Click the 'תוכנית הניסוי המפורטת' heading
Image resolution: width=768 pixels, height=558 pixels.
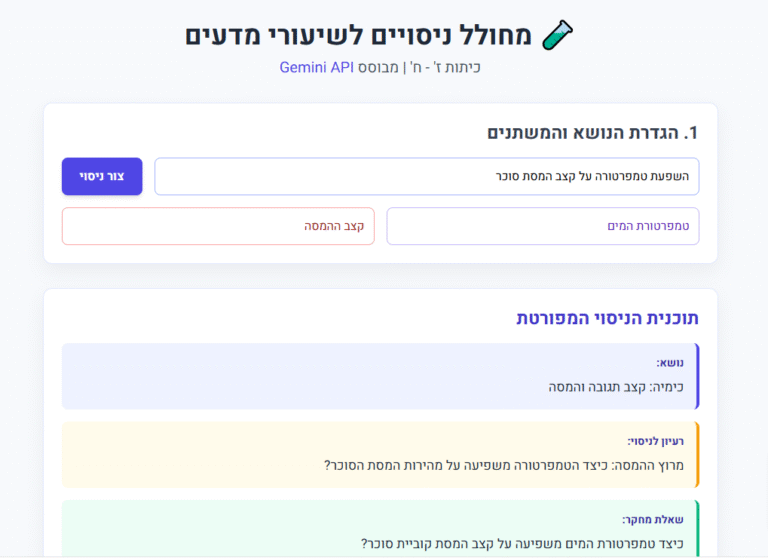607,318
